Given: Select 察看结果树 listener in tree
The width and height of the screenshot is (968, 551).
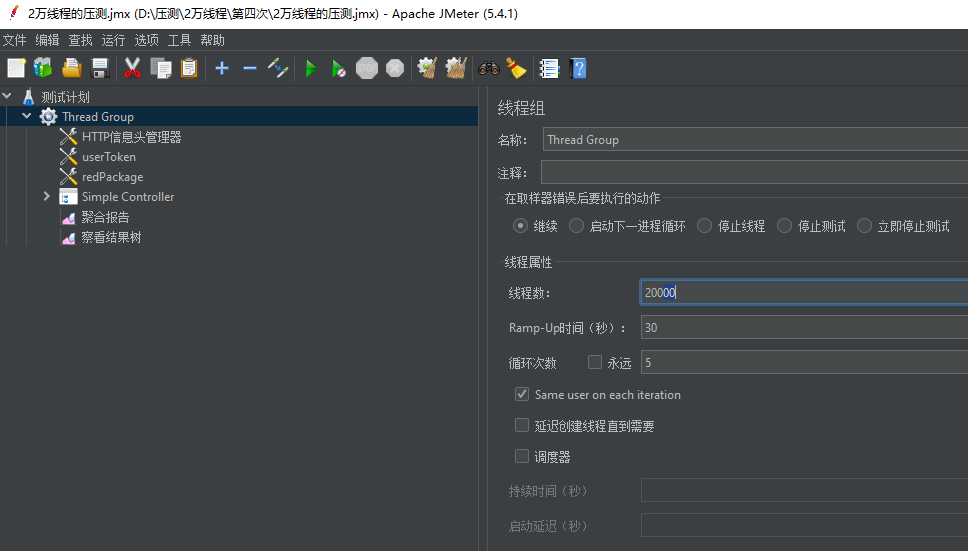Looking at the screenshot, I should pyautogui.click(x=112, y=238).
